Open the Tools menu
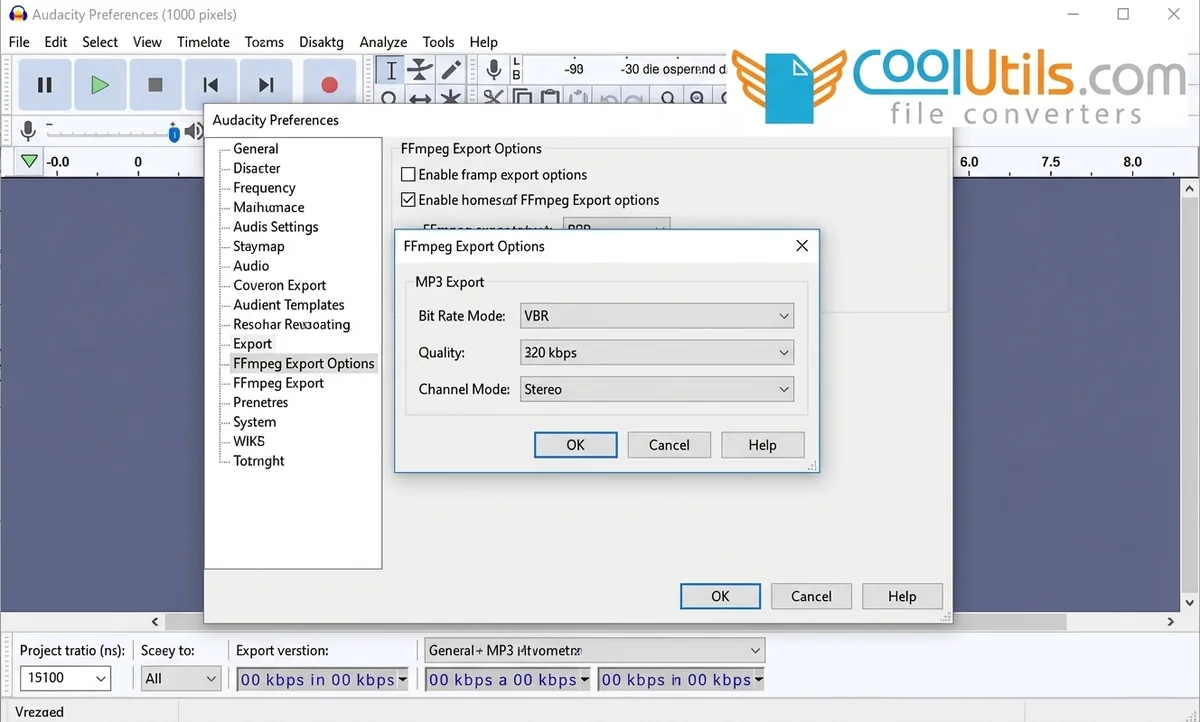 coord(438,42)
